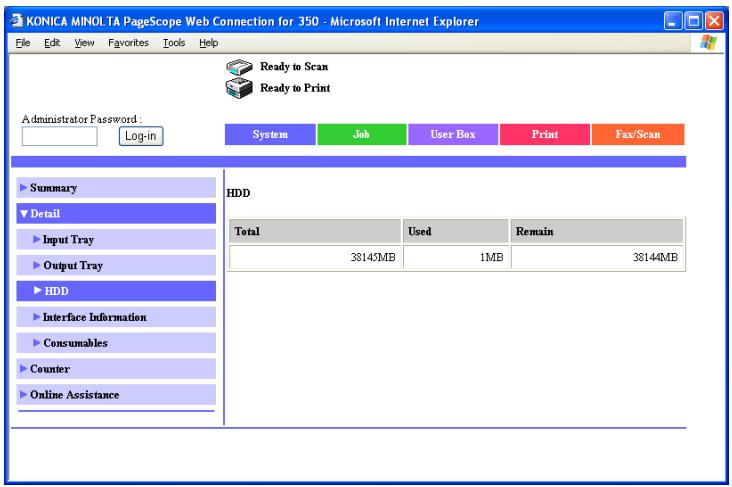Viewport: 732px width, 487px height.
Task: Expand the Online Assistance section
Action: (116, 395)
